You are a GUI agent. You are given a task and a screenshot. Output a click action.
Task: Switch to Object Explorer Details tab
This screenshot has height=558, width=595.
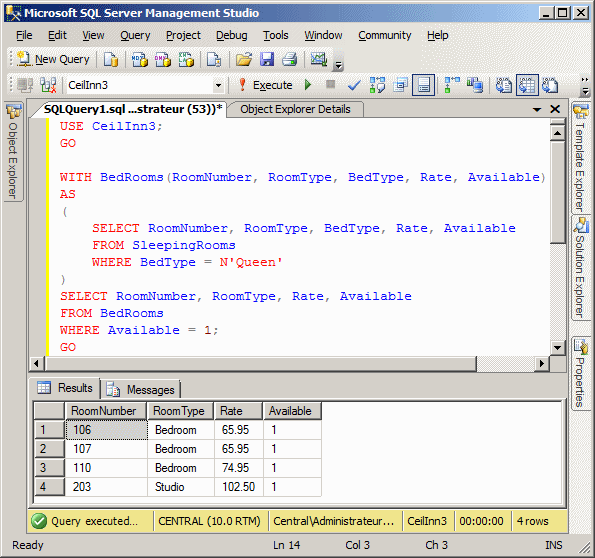[x=295, y=109]
